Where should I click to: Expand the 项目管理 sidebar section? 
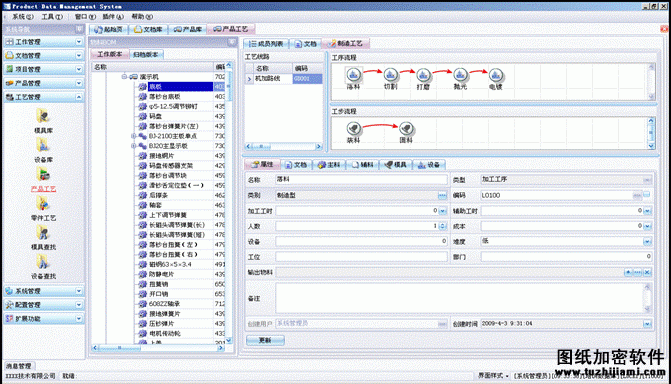click(x=79, y=69)
